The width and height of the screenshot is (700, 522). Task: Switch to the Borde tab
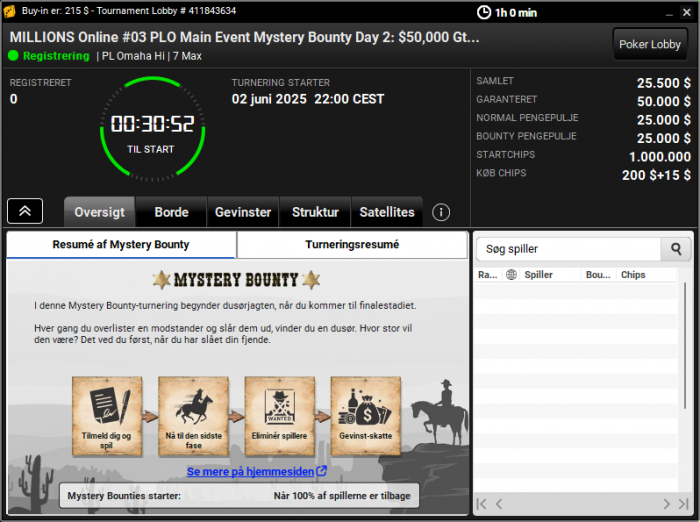(171, 212)
